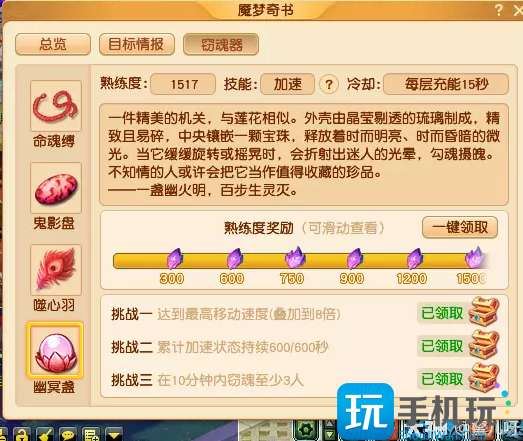
Task: Click 已领取 label for 挑战二
Action: (442, 346)
